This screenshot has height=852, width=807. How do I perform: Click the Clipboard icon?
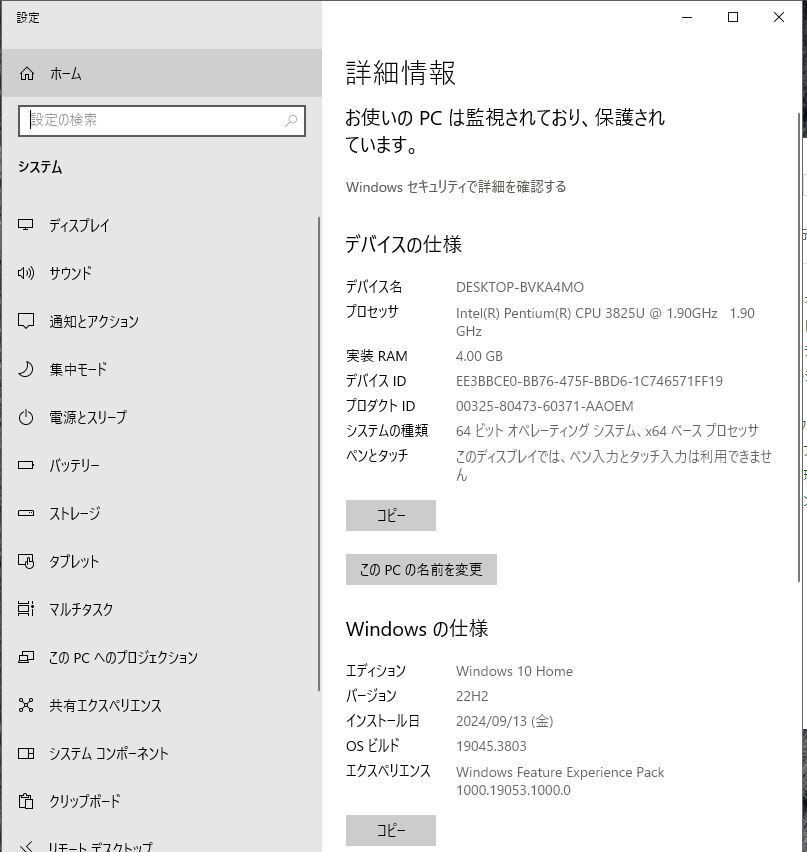tap(26, 801)
